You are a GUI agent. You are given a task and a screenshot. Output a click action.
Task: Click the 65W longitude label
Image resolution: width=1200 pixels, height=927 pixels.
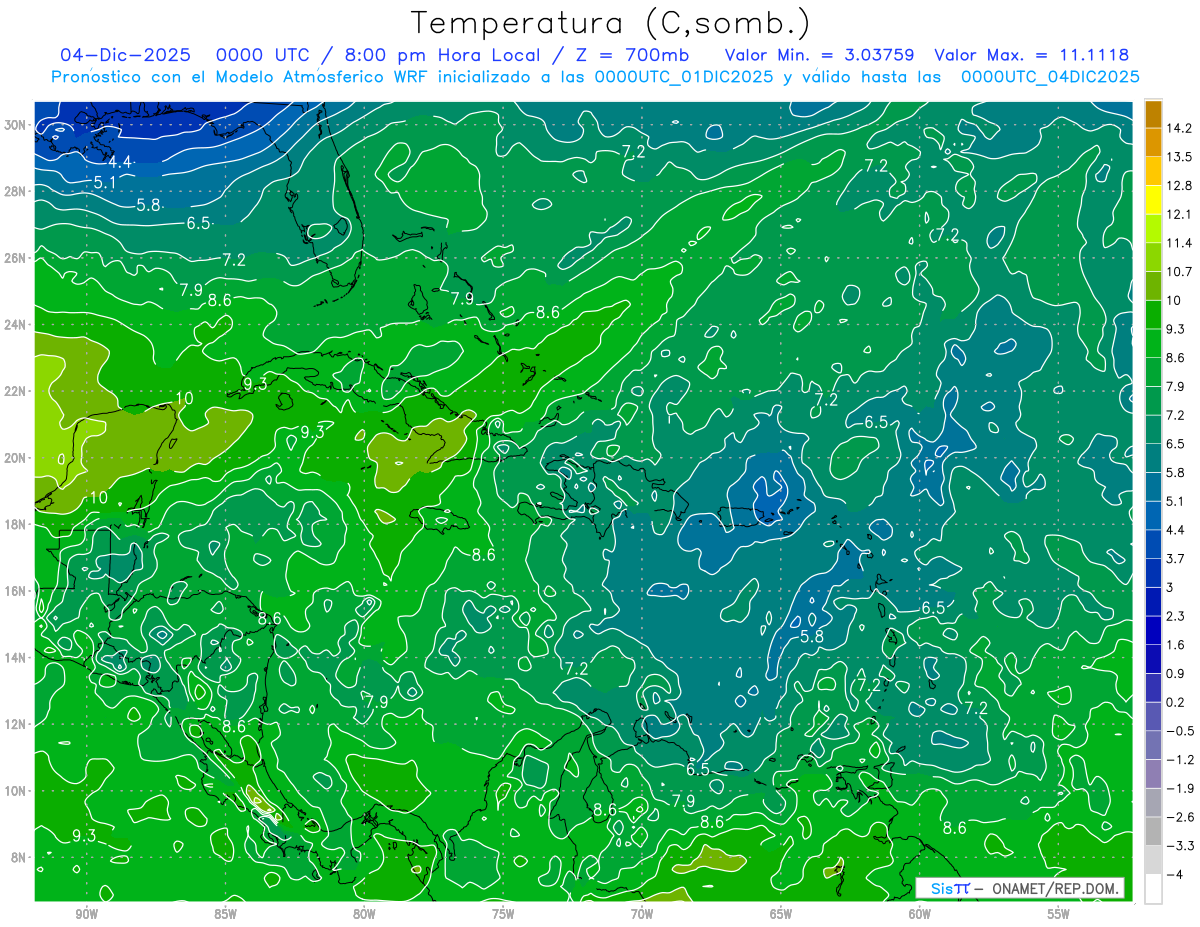781,914
